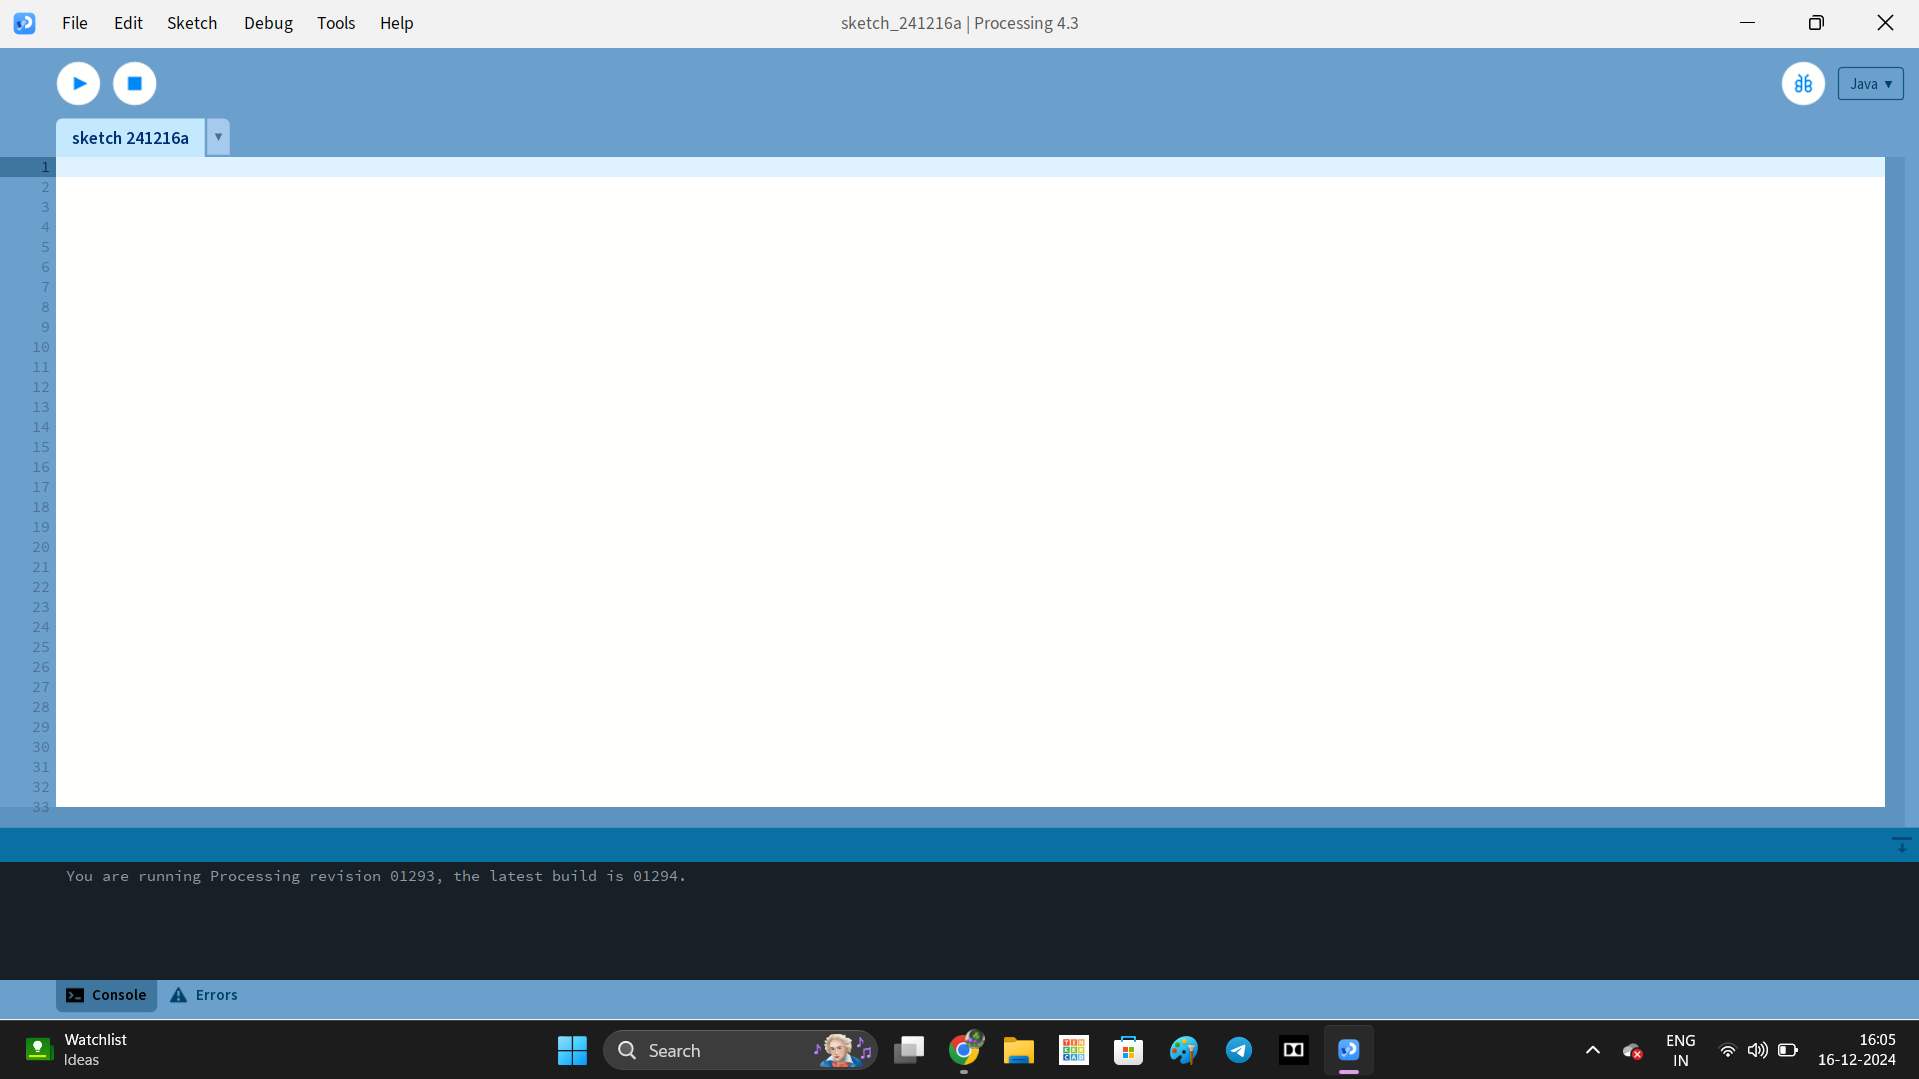Open the Sketch menu
Screen dimensions: 1919x1079
(192, 23)
